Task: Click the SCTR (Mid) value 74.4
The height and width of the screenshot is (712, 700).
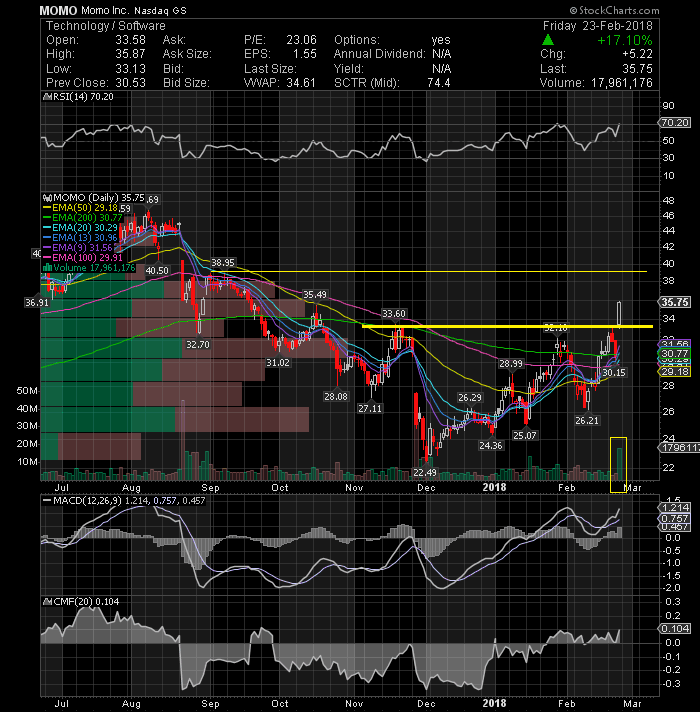Action: (439, 83)
